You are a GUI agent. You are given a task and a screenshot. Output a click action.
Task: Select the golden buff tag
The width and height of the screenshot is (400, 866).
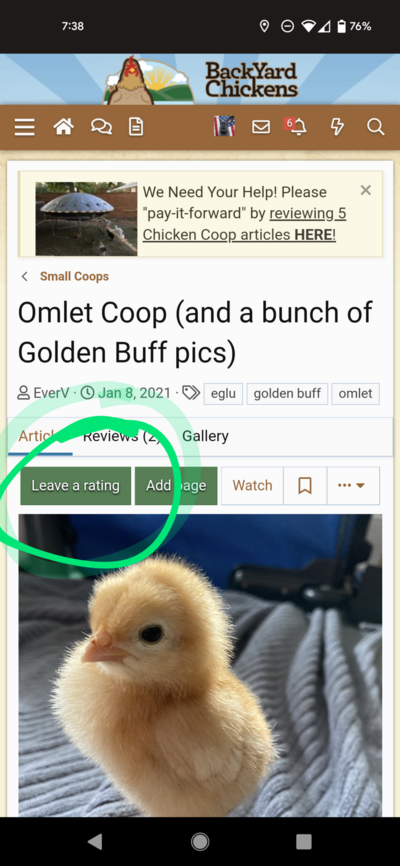pyautogui.click(x=287, y=394)
